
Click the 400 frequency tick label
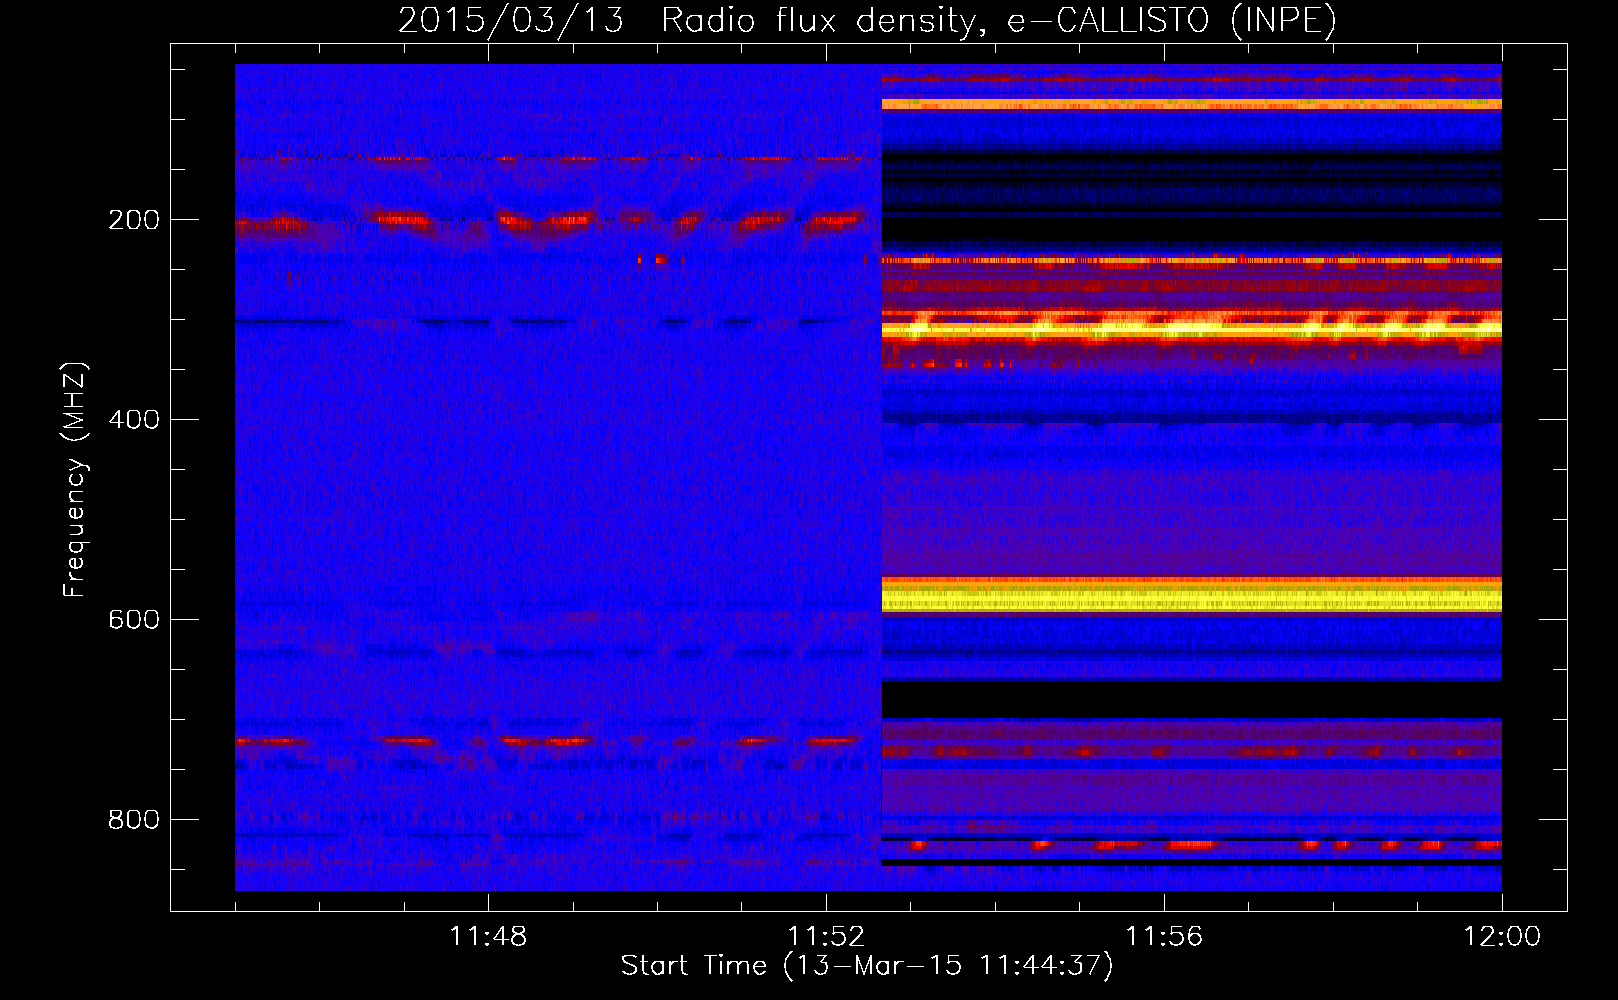pos(134,420)
